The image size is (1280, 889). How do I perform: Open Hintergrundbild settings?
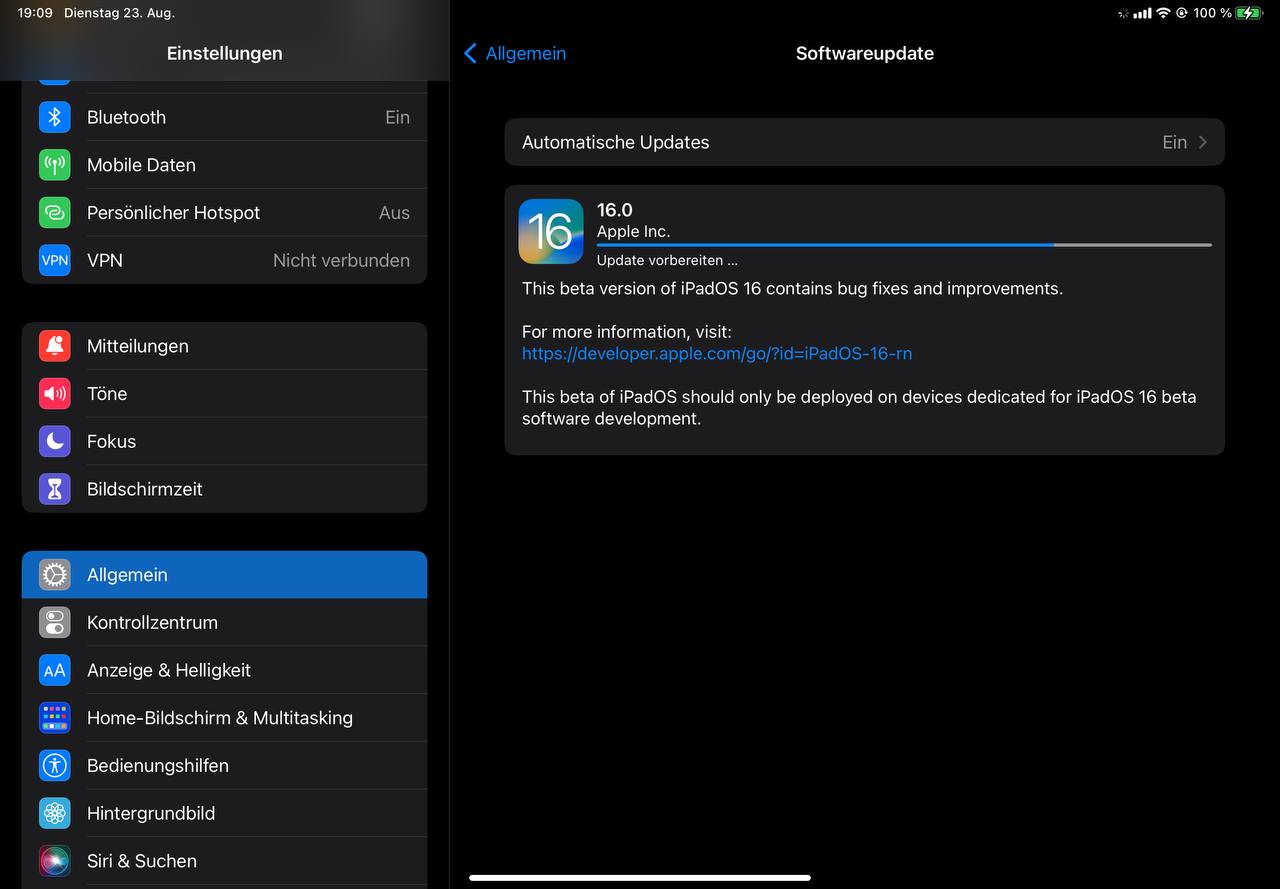(224, 813)
